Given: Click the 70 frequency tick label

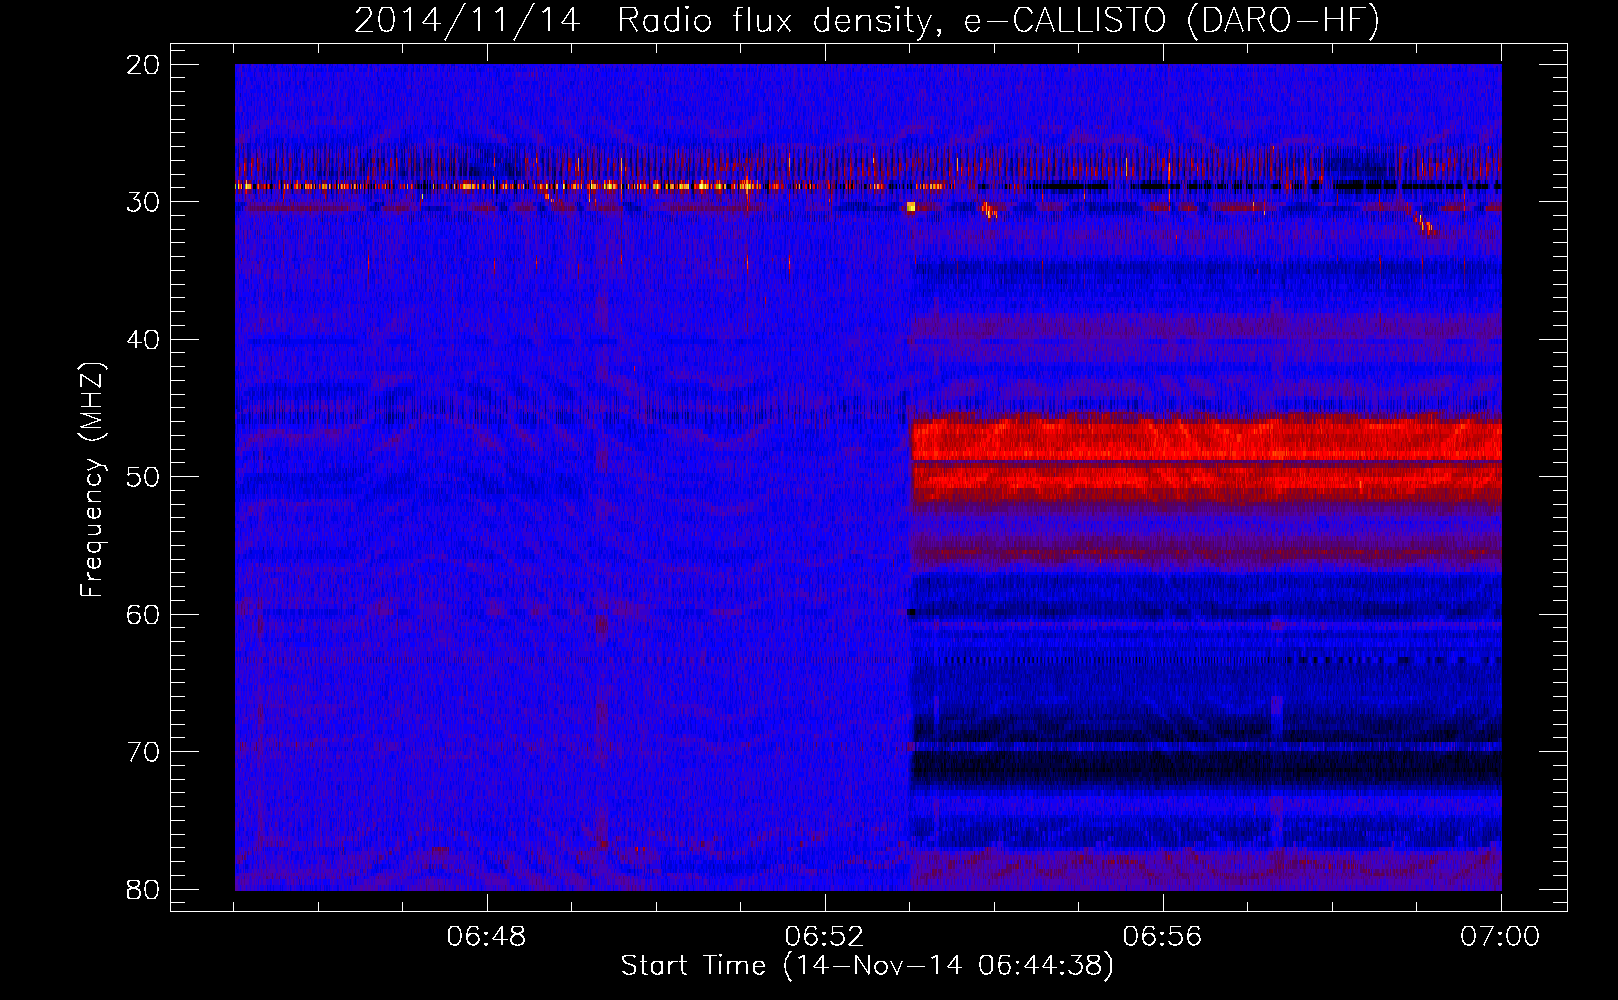Looking at the screenshot, I should pyautogui.click(x=144, y=752).
